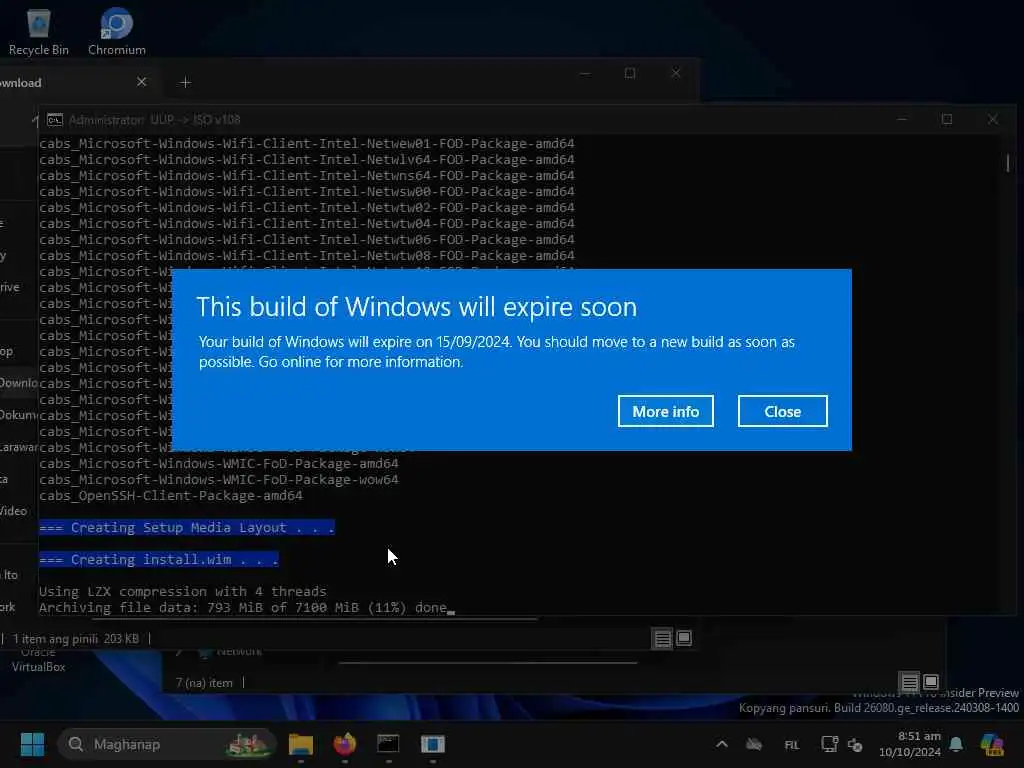Close the download tab in File Explorer
1024x768 pixels.
point(142,82)
